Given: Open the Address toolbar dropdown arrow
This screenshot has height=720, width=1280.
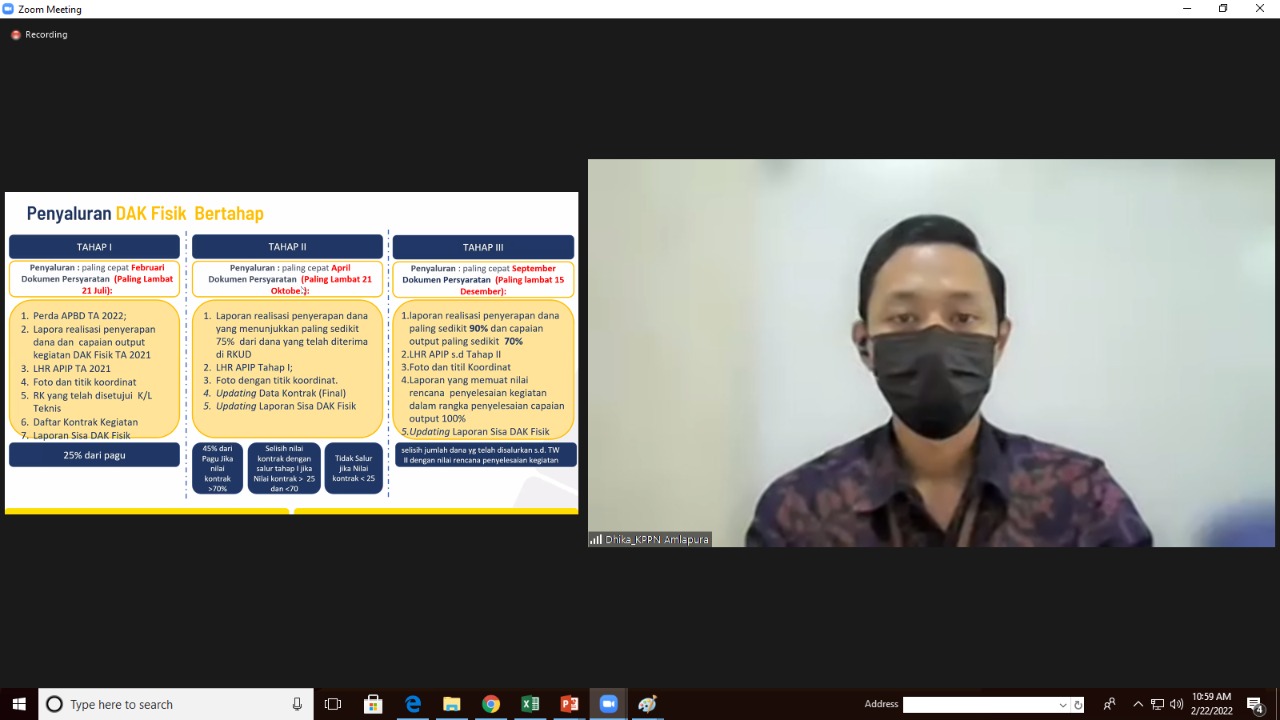Looking at the screenshot, I should [1062, 705].
